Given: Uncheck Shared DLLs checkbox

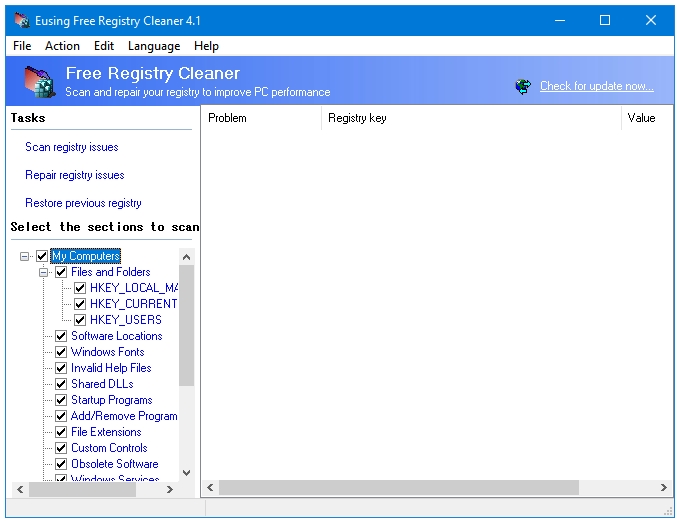Looking at the screenshot, I should pos(61,384).
